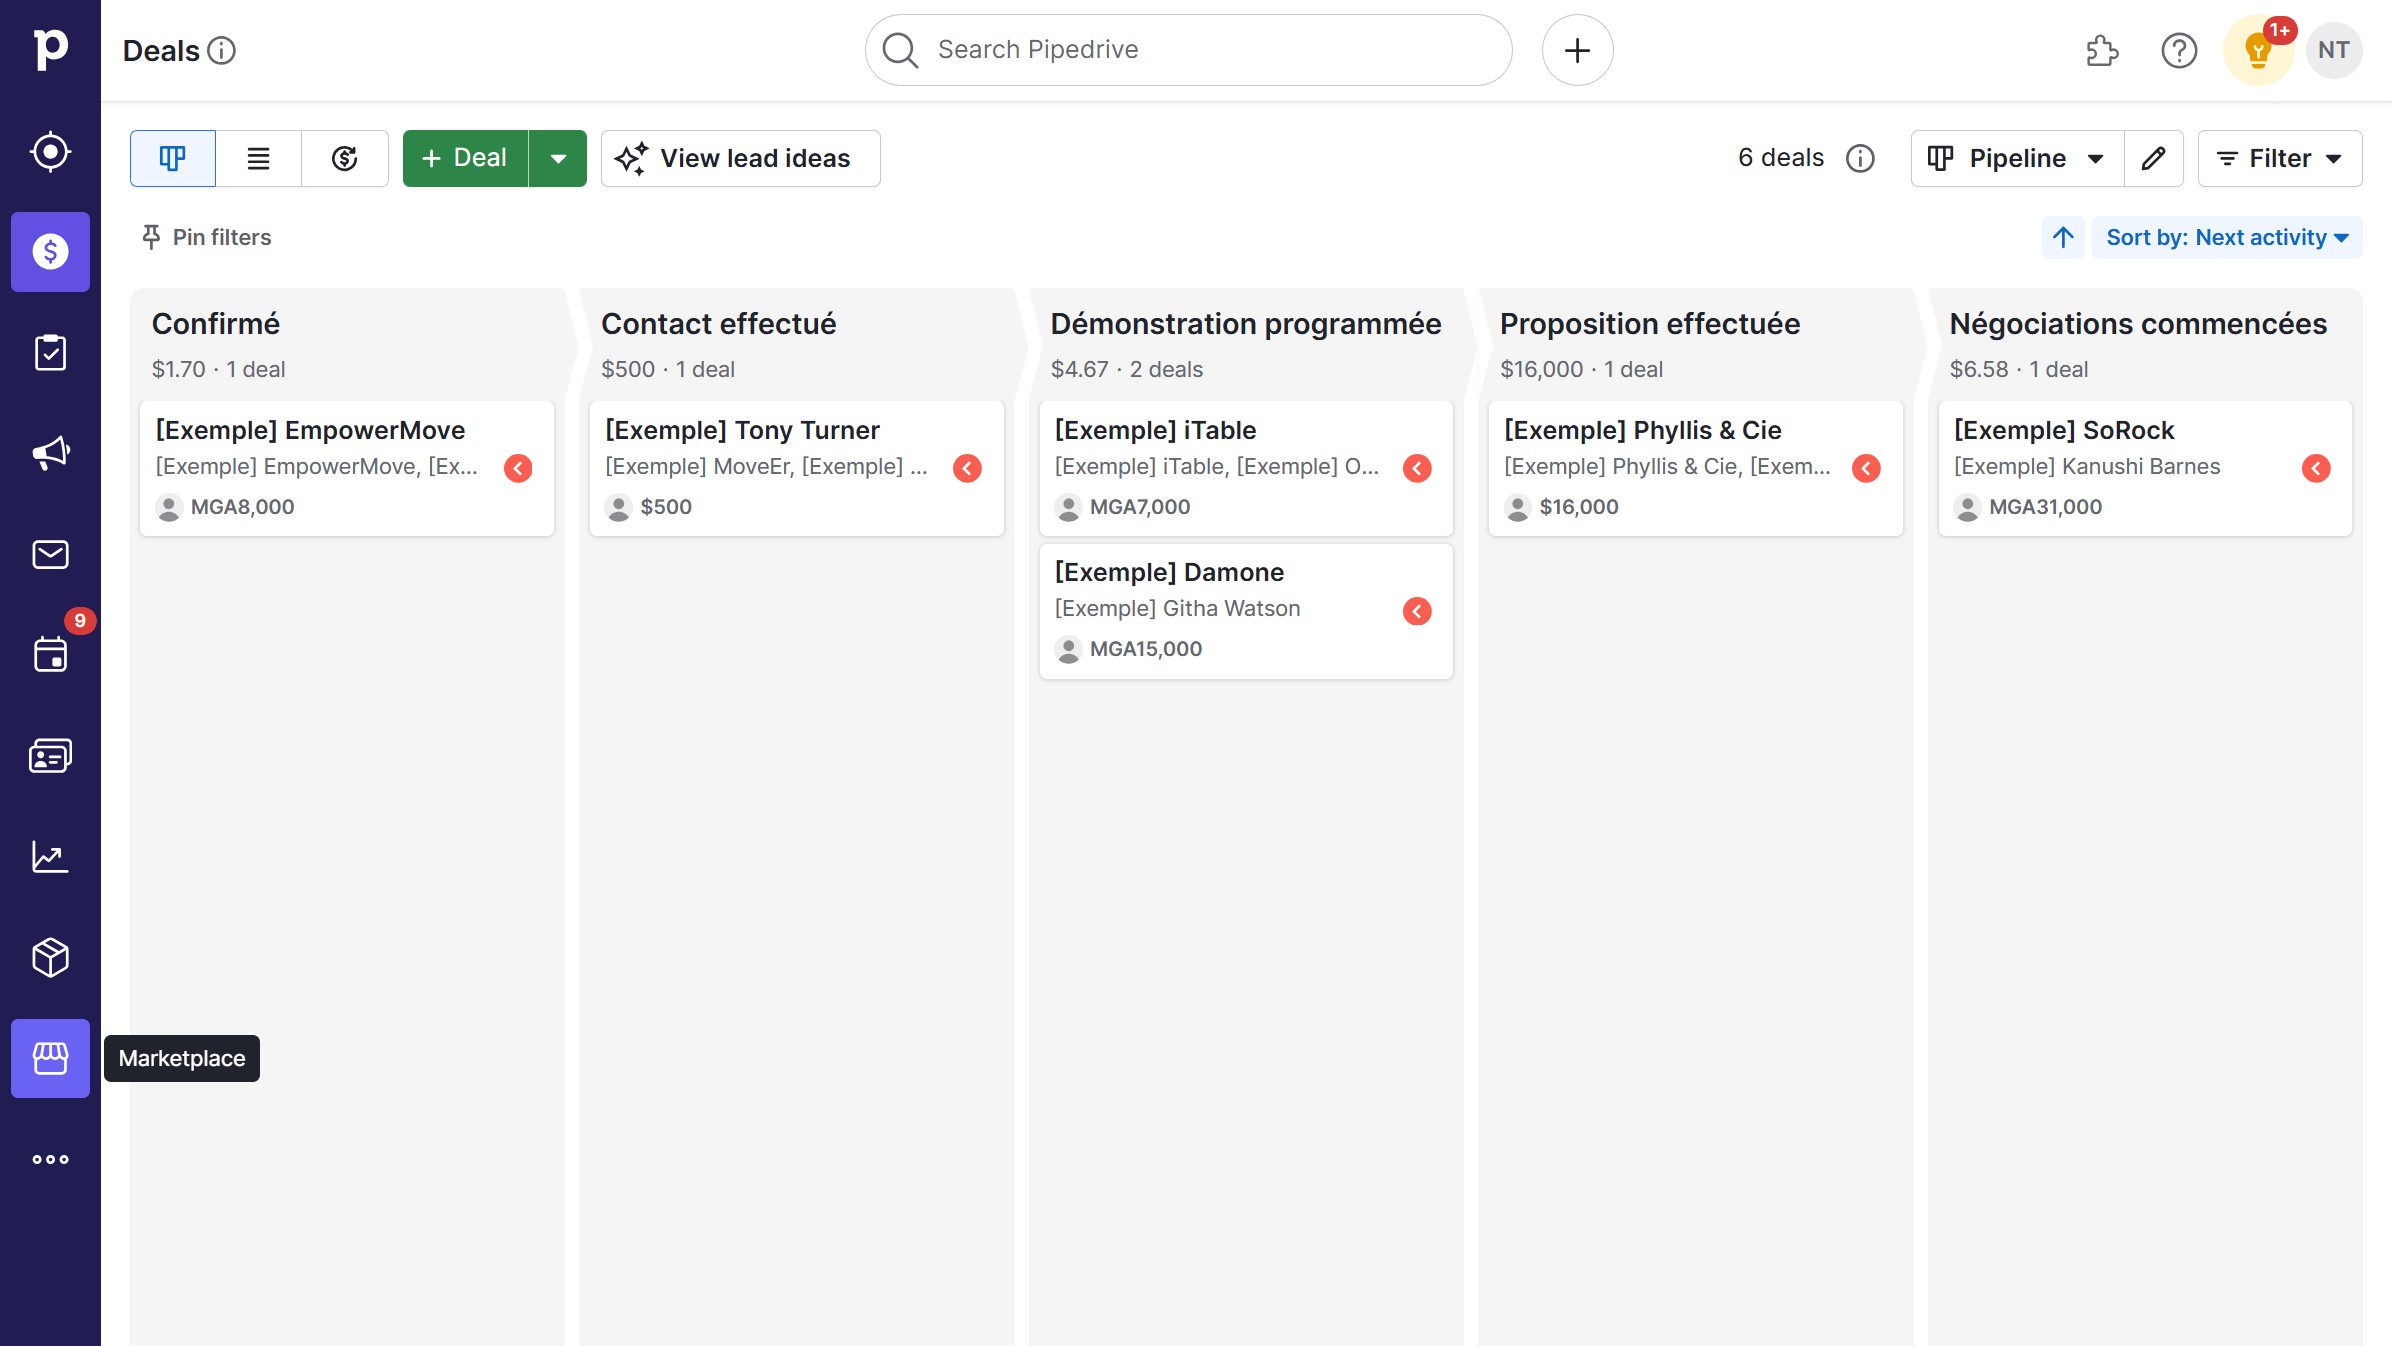Viewport: 2392px width, 1346px height.
Task: Open Campaigns megaphone icon in sidebar
Action: [50, 453]
